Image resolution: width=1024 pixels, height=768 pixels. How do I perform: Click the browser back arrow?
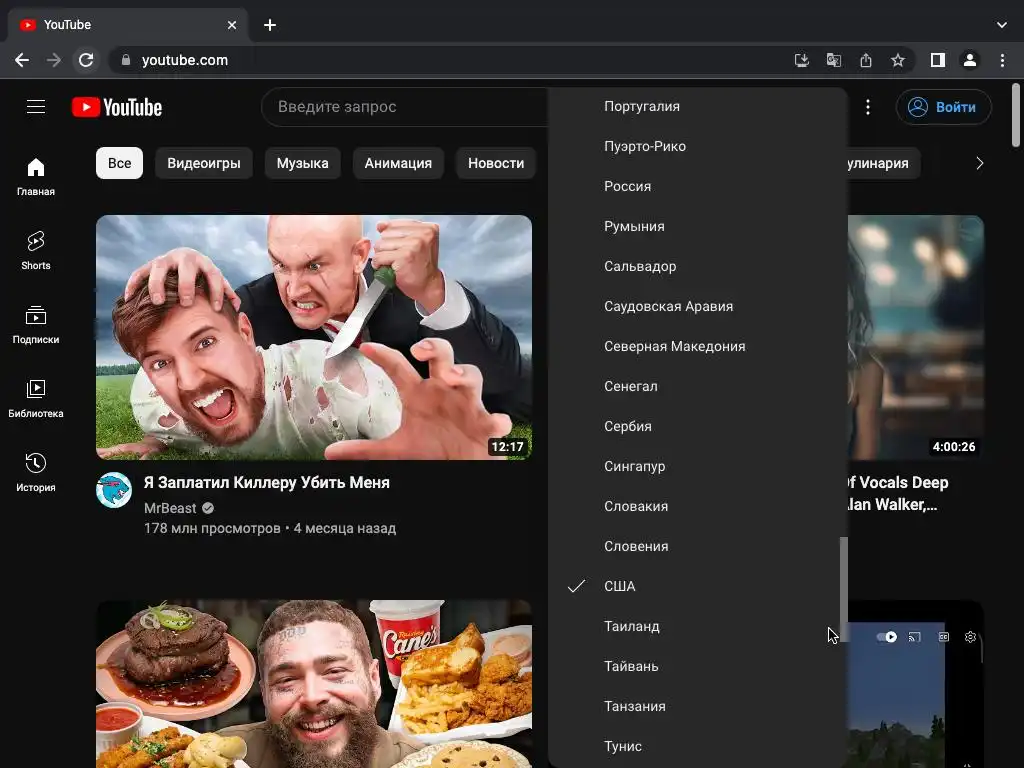[x=22, y=60]
